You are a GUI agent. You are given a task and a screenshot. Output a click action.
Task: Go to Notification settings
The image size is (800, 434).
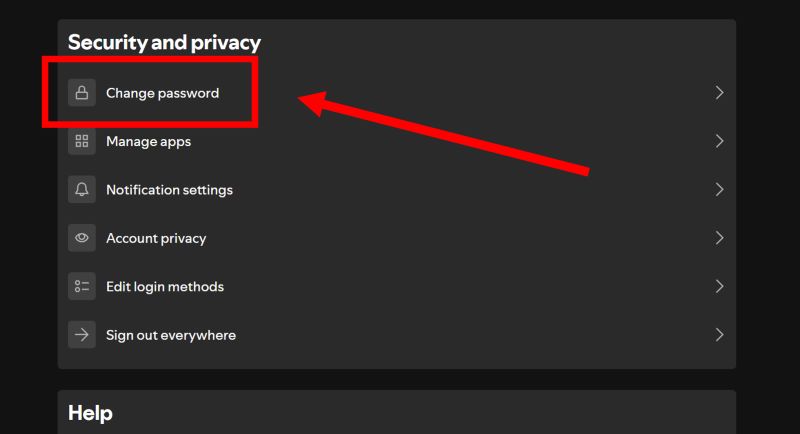[169, 190]
